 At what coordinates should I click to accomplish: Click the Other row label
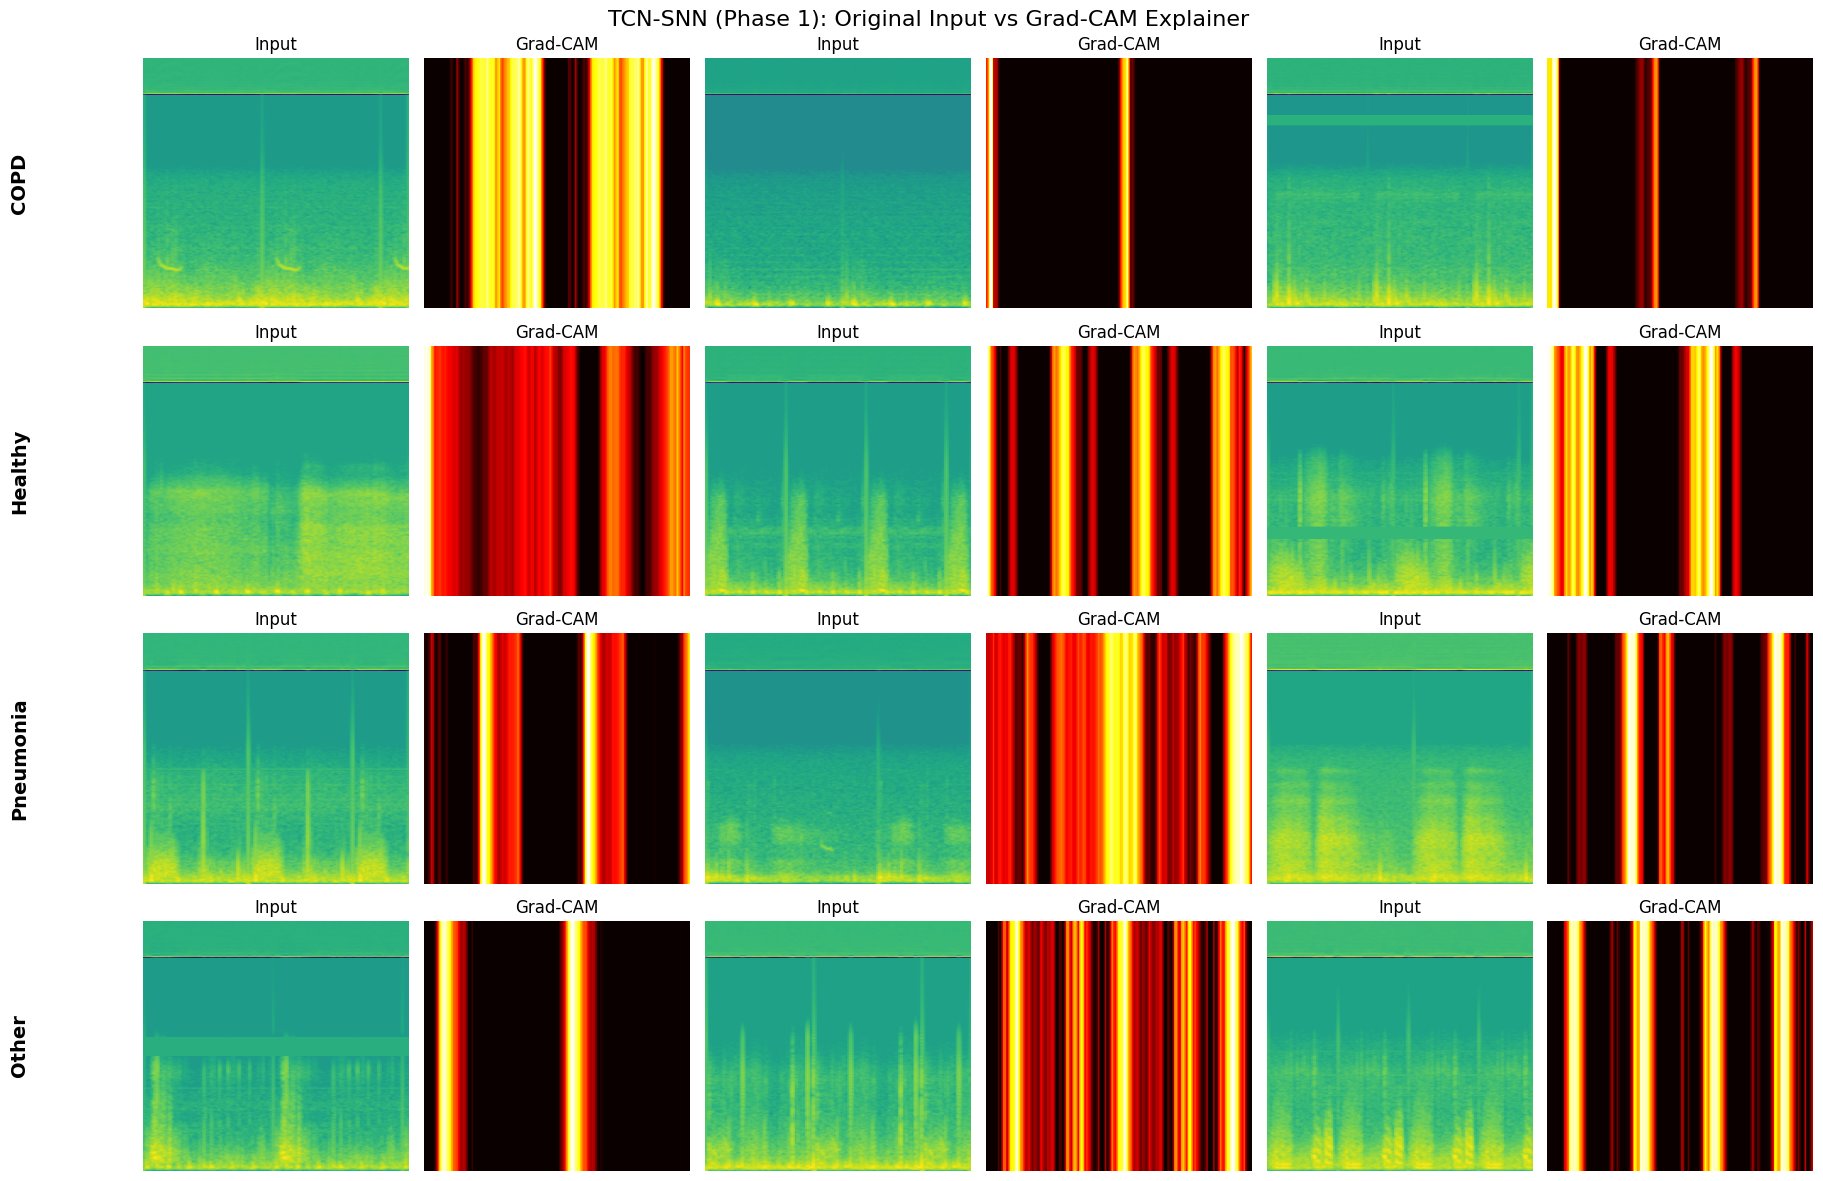(19, 1044)
